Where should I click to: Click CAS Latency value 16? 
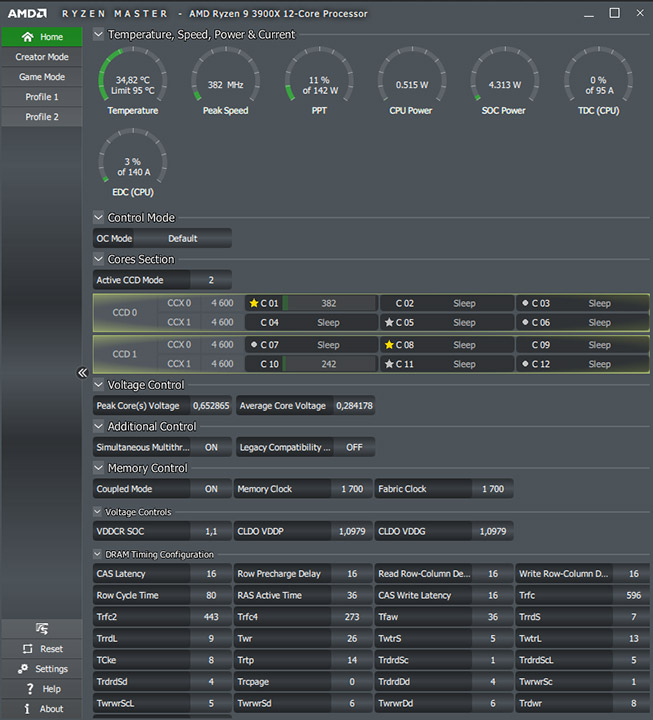pyautogui.click(x=211, y=574)
